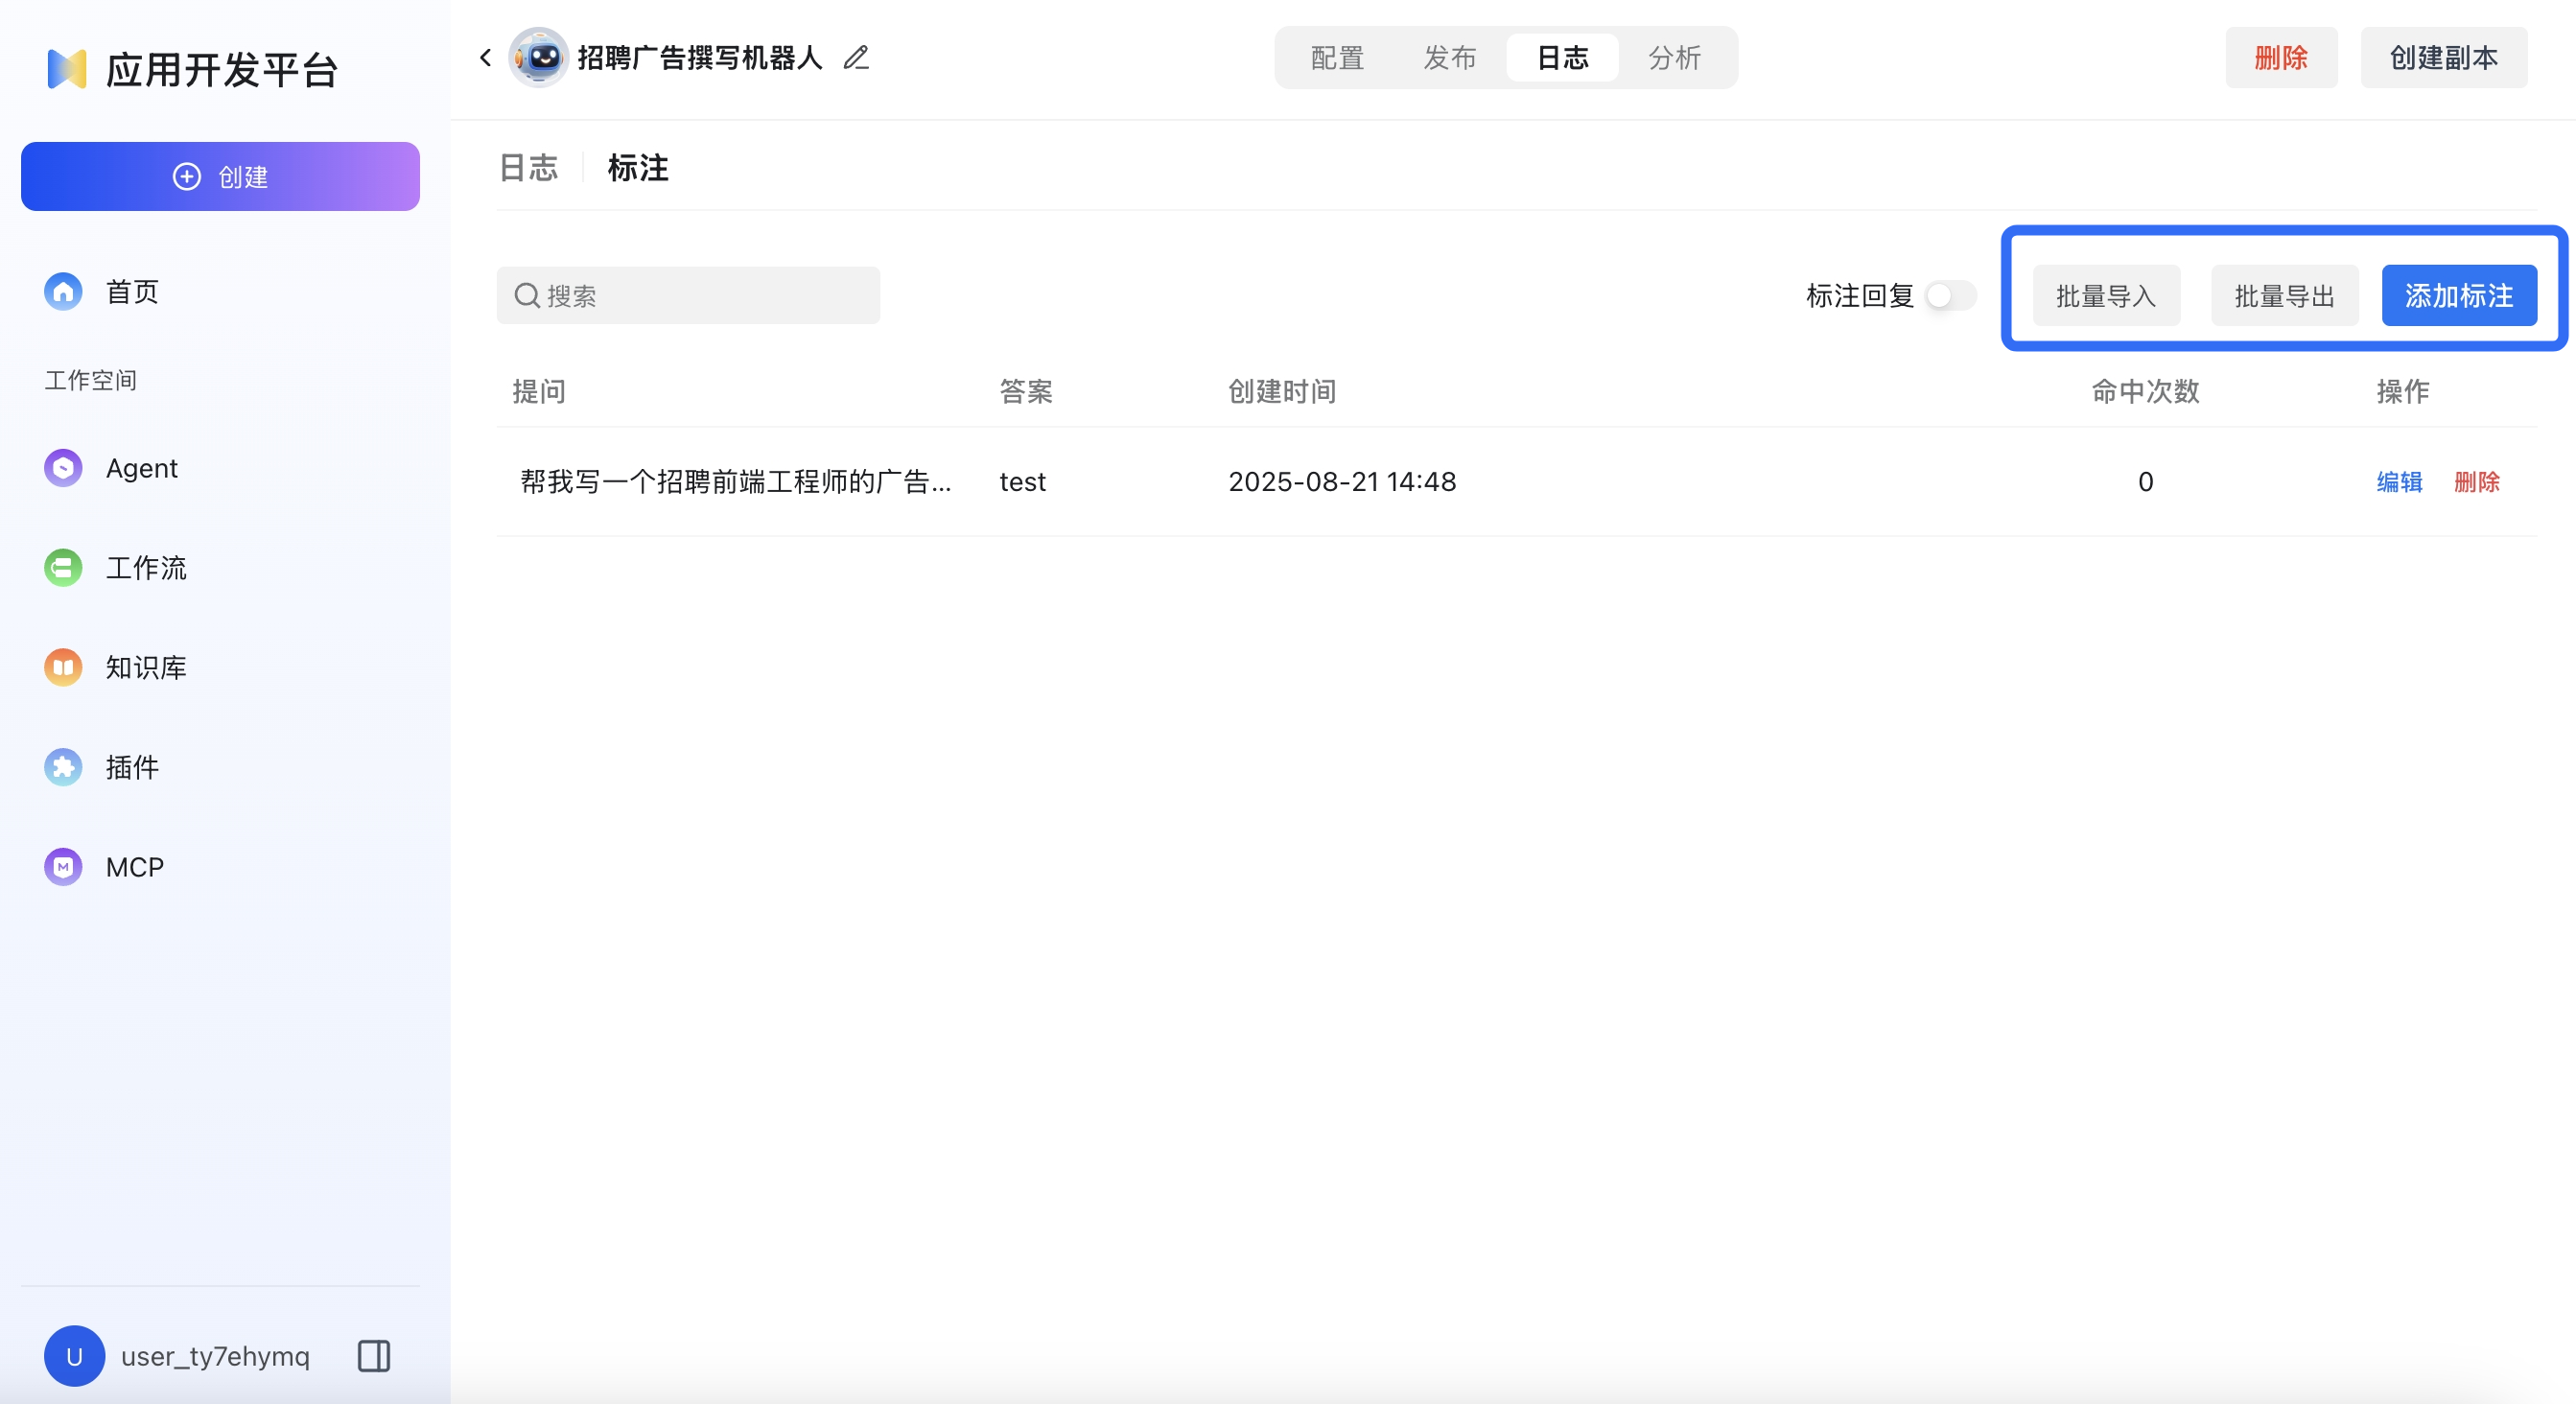Click the sidebar collapse icon near user_ty7ehymq
This screenshot has height=1404, width=2576.
(x=372, y=1356)
